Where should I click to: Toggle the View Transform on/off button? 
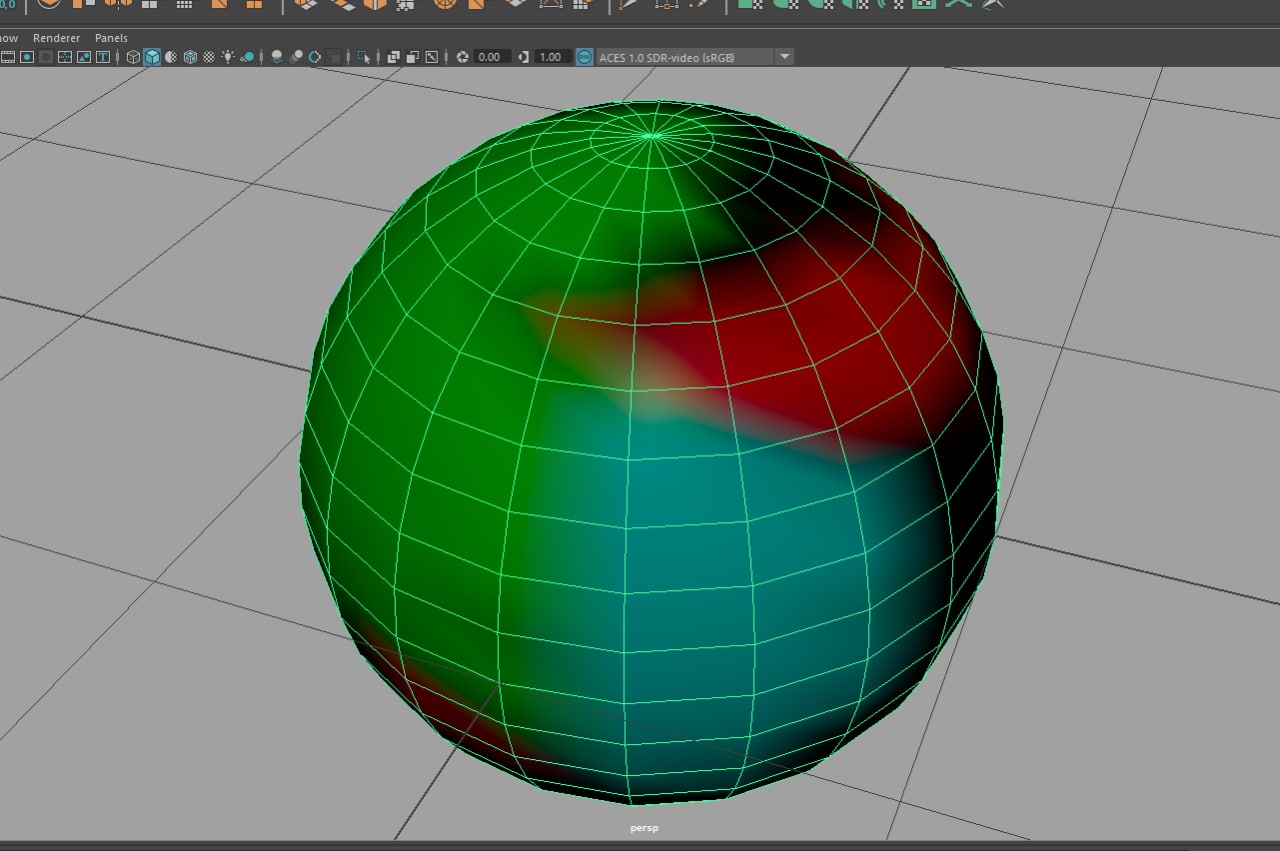584,57
